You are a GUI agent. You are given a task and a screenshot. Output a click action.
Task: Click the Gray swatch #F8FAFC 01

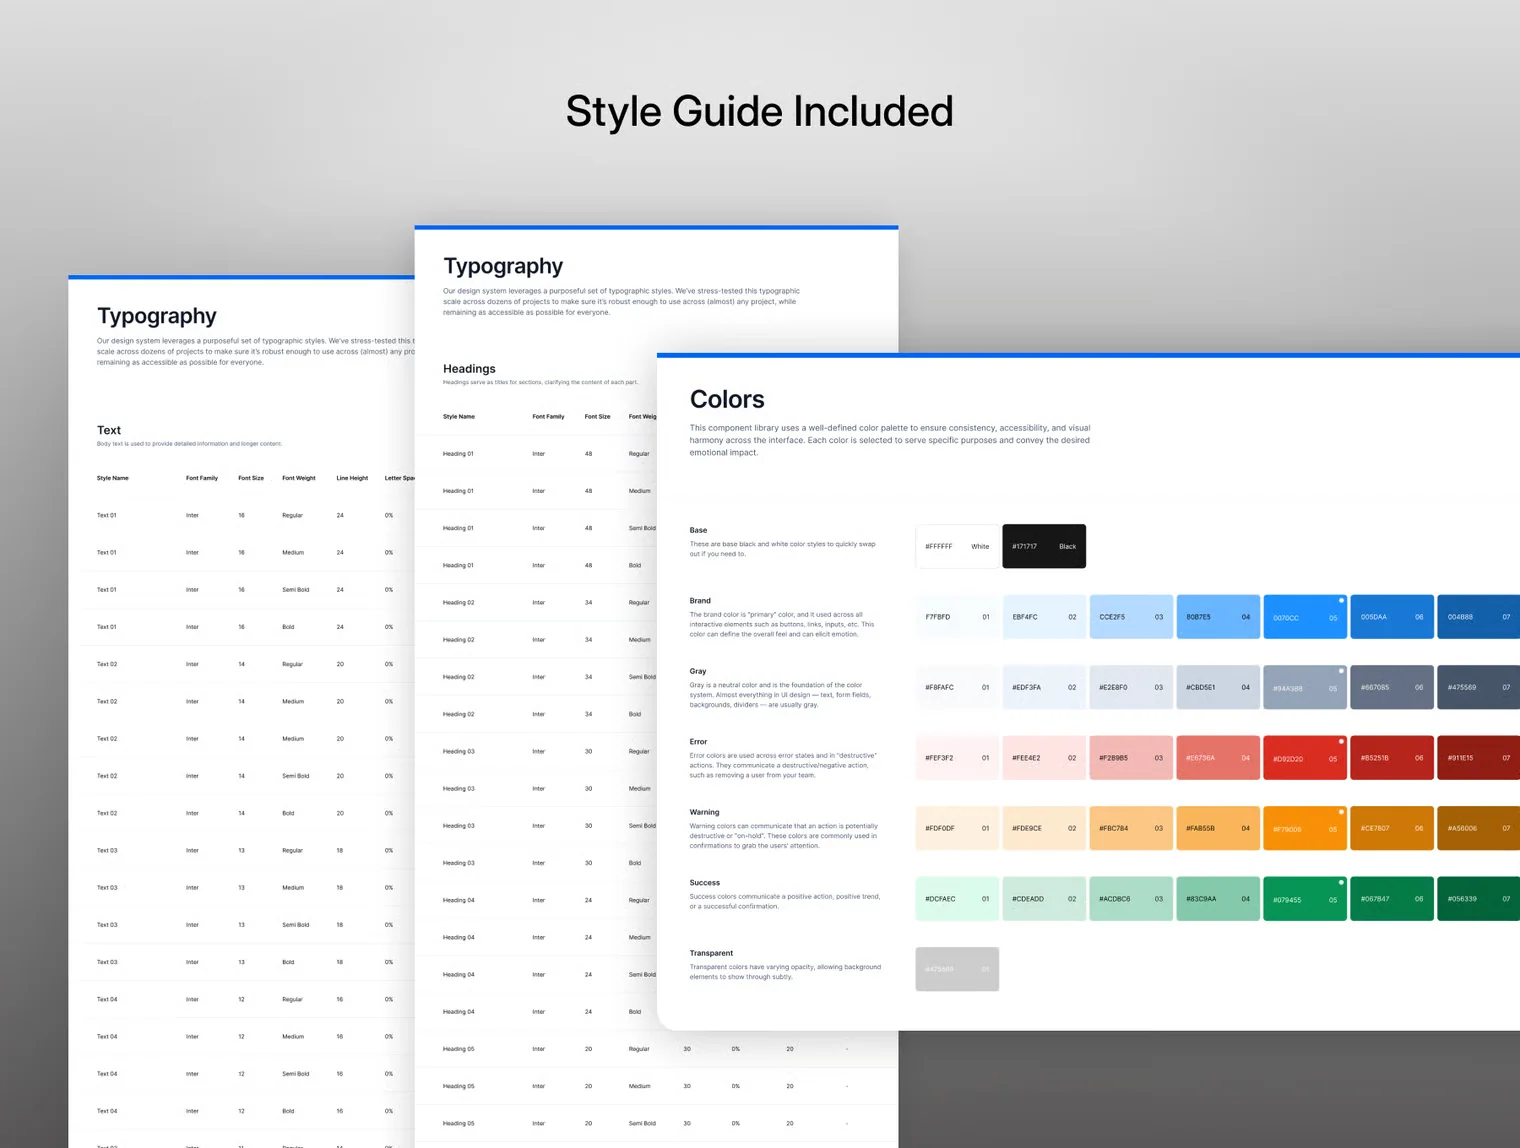pyautogui.click(x=957, y=687)
